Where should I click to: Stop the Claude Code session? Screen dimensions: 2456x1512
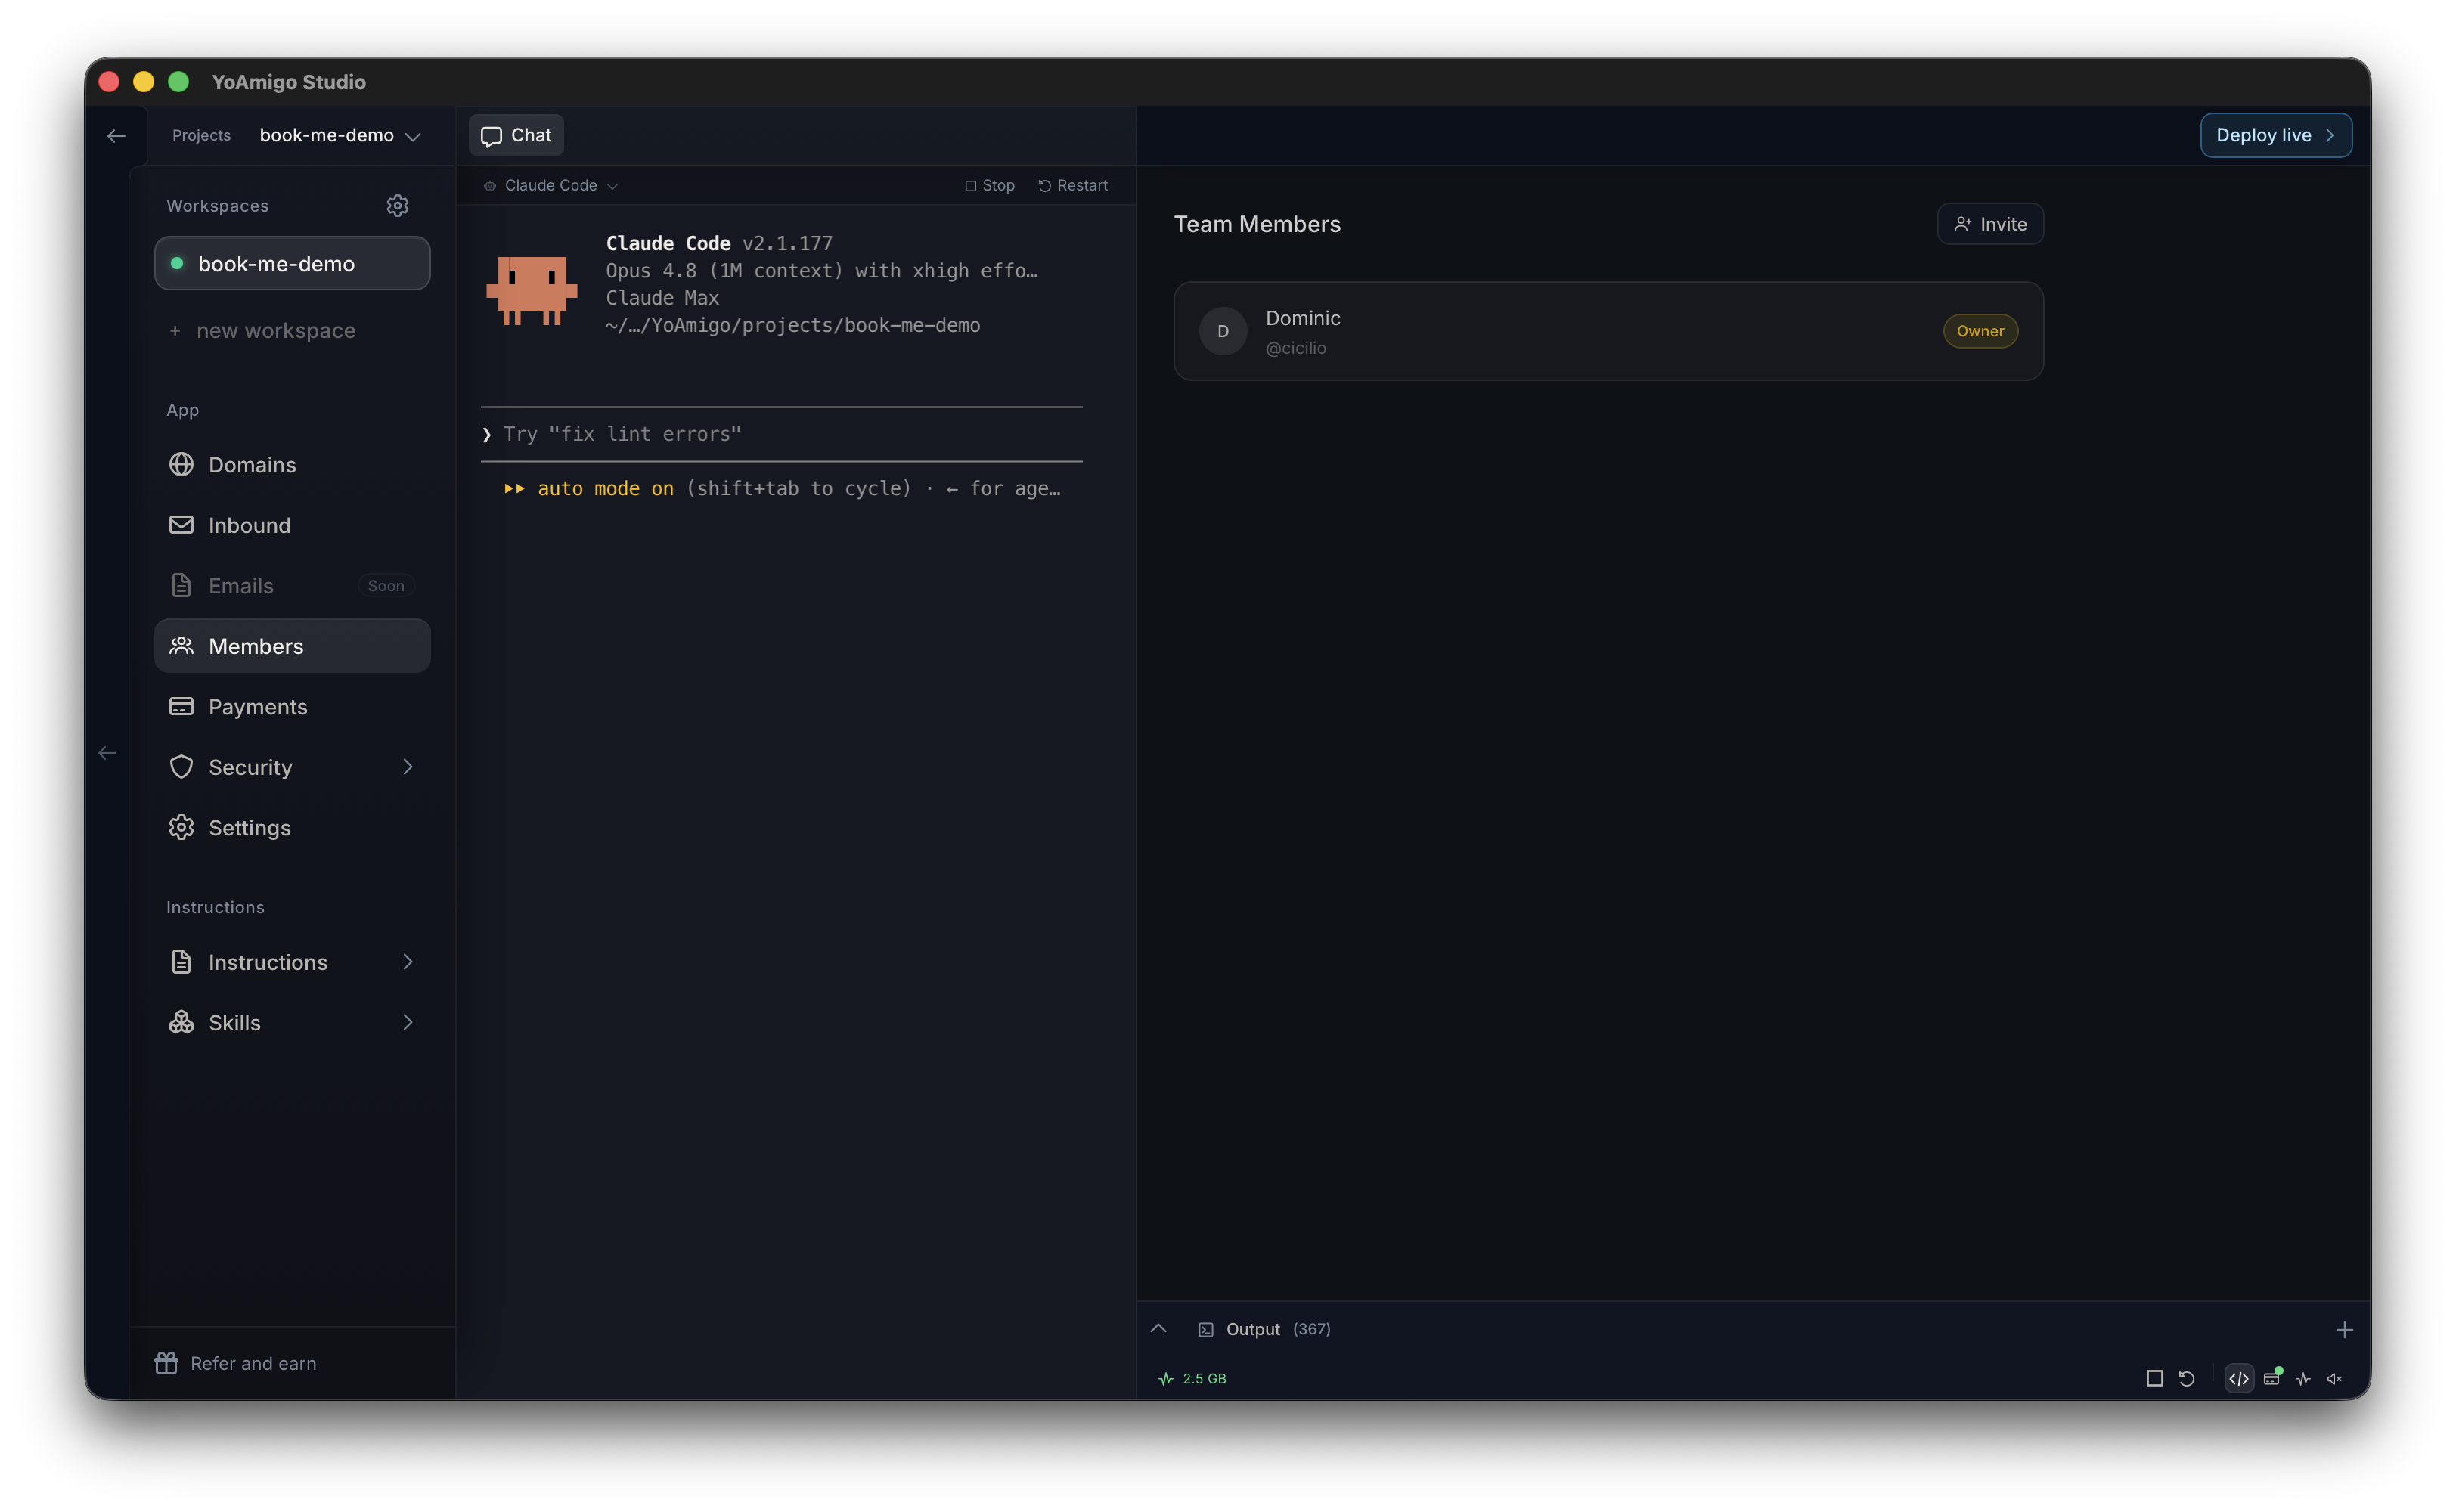coord(989,185)
